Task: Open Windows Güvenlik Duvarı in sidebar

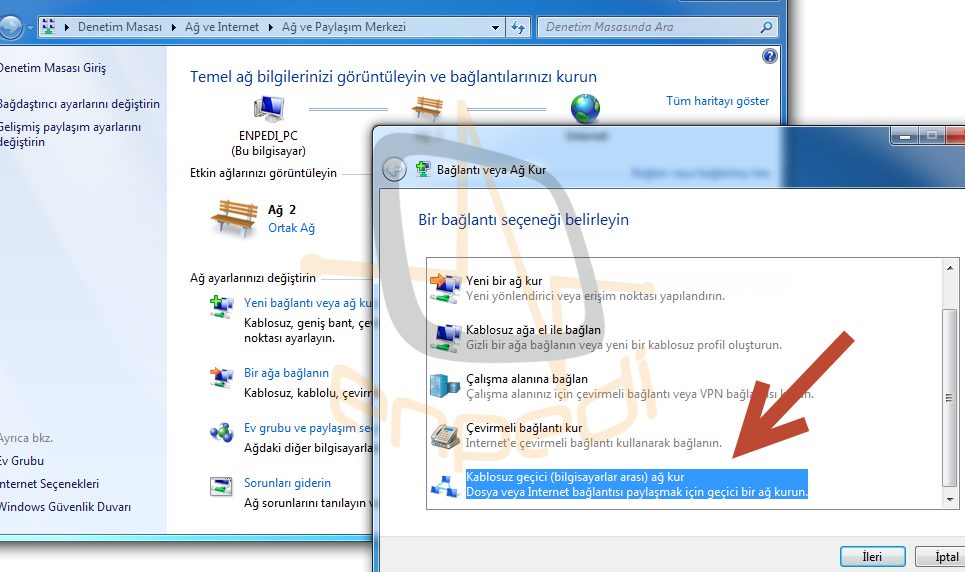Action: (x=65, y=507)
